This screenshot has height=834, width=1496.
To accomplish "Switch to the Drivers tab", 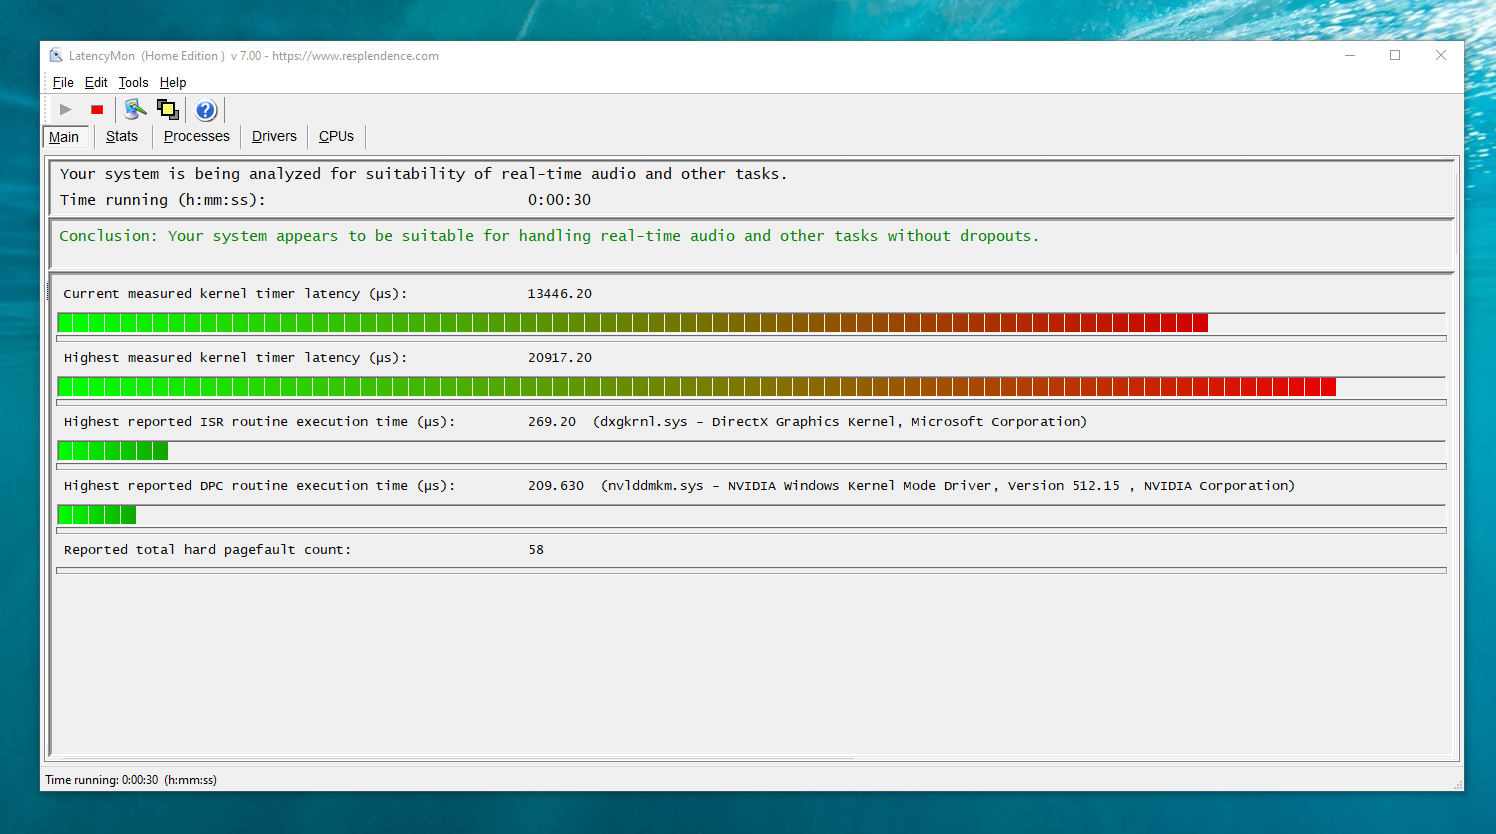I will click(274, 136).
